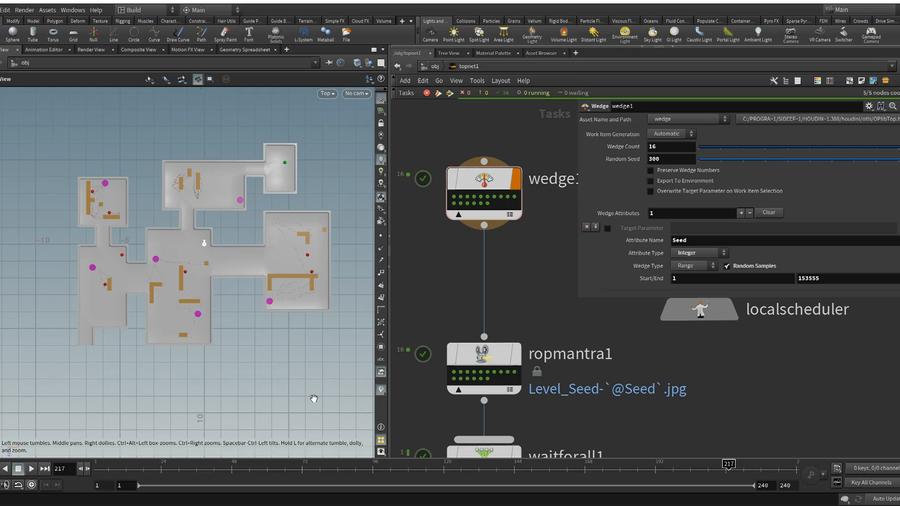900x506 pixels.
Task: Uncheck the Random Samples checkbox
Action: point(727,266)
